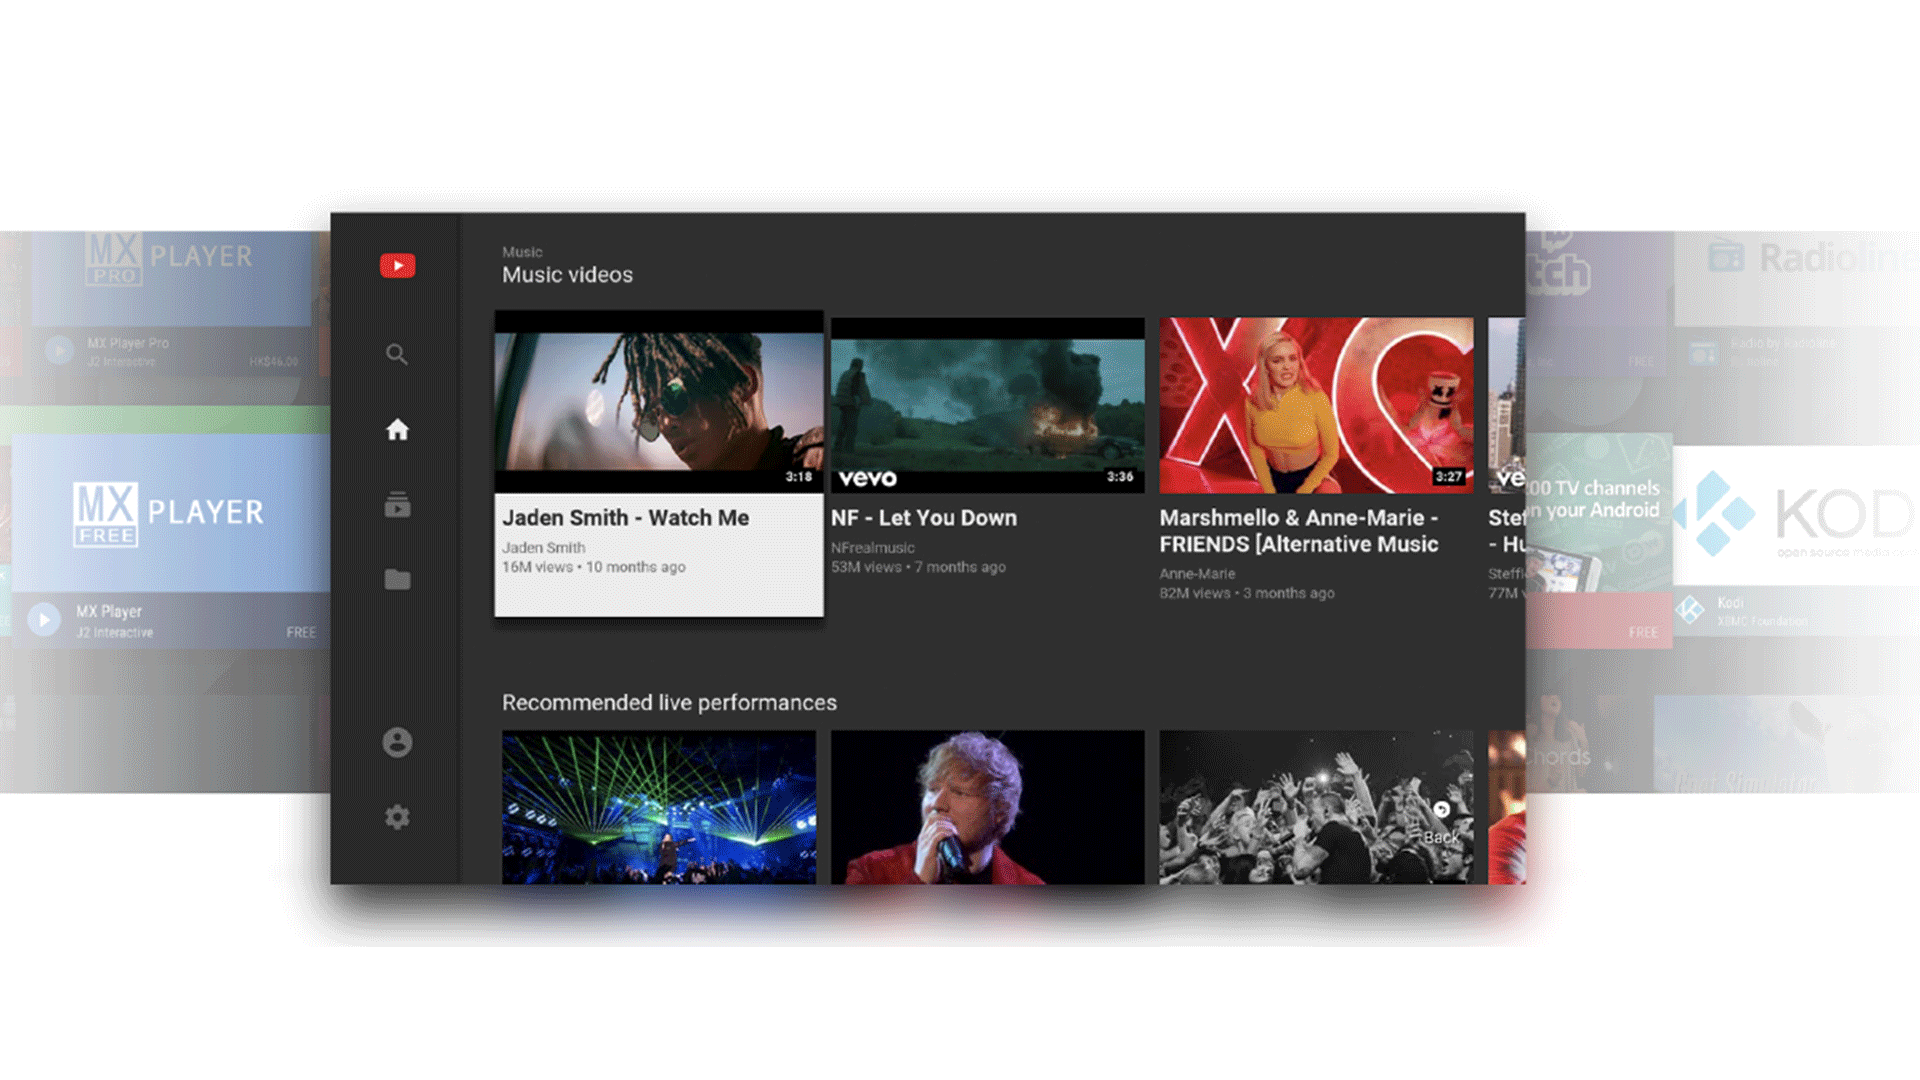Play NF - Let You Down thumbnail
This screenshot has height=1080, width=1920.
pyautogui.click(x=987, y=405)
